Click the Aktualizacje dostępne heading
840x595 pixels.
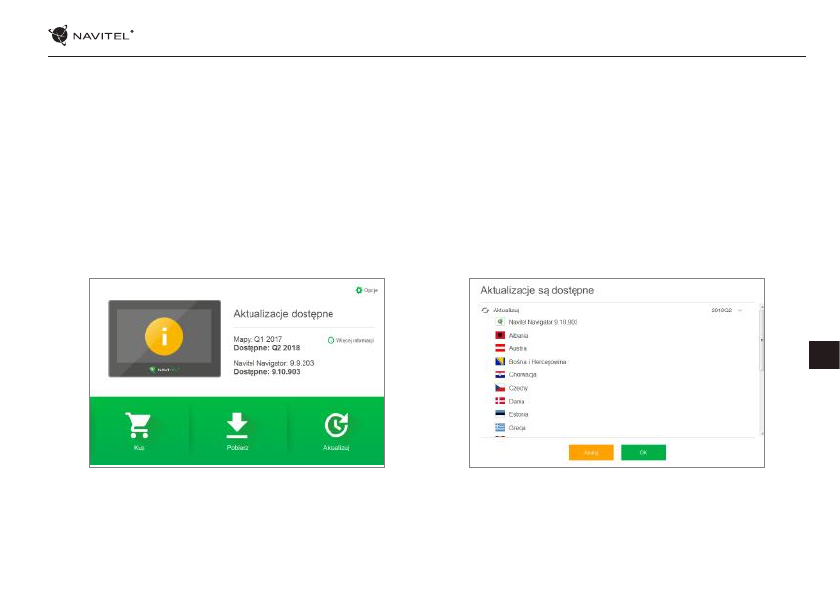[x=283, y=314]
